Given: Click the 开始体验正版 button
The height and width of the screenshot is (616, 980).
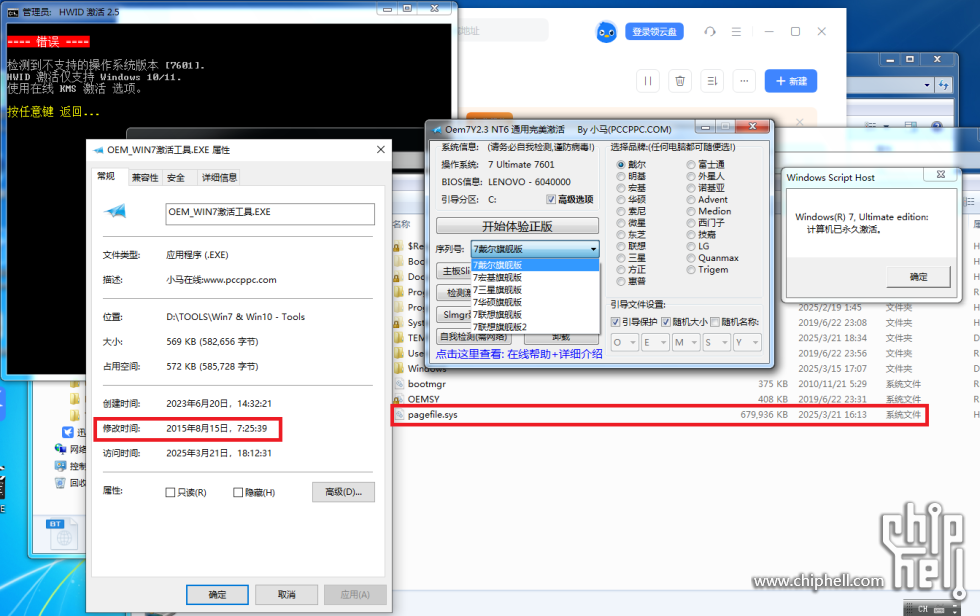Looking at the screenshot, I should click(x=517, y=226).
